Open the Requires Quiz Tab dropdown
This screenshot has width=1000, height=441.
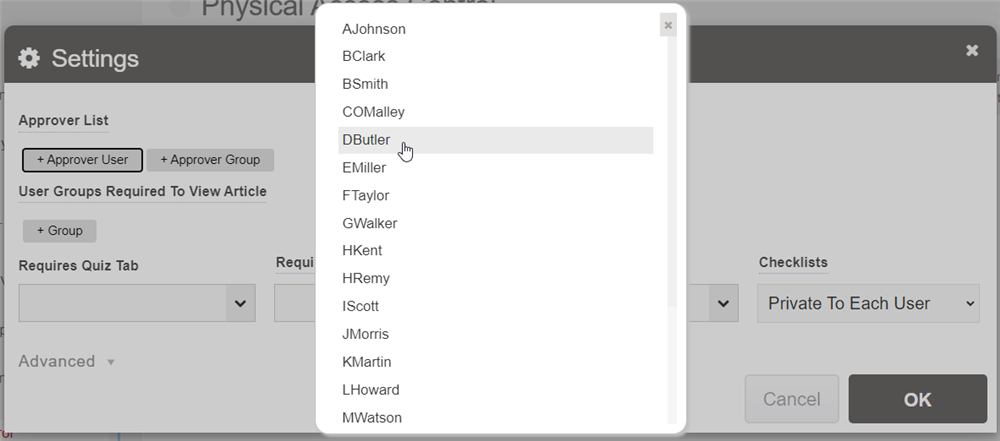(x=136, y=303)
